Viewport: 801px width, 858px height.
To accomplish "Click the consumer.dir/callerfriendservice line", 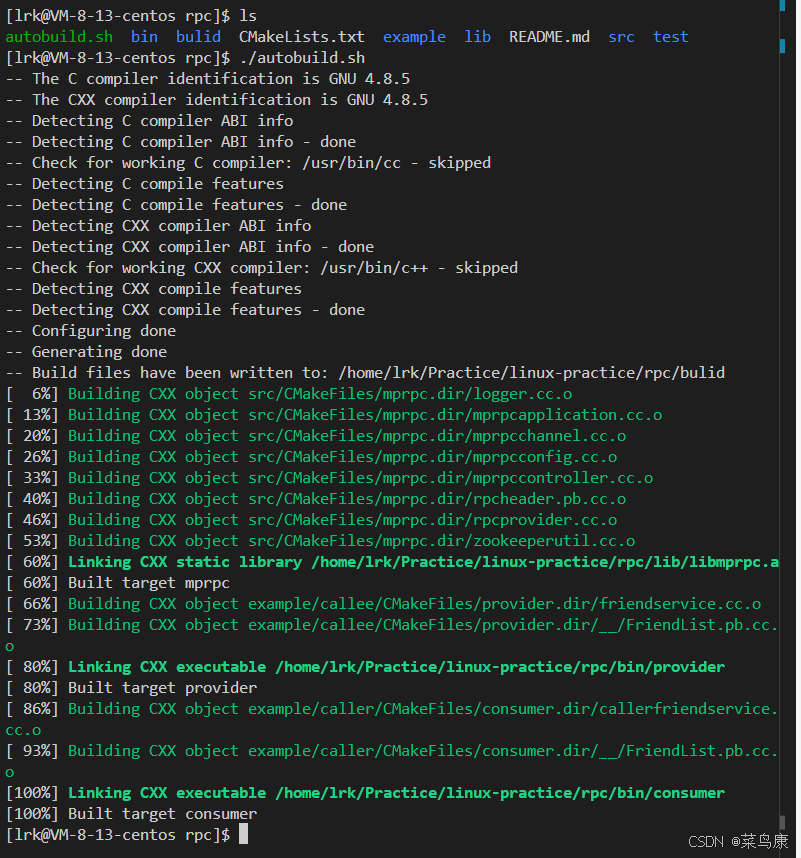I will tap(392, 719).
